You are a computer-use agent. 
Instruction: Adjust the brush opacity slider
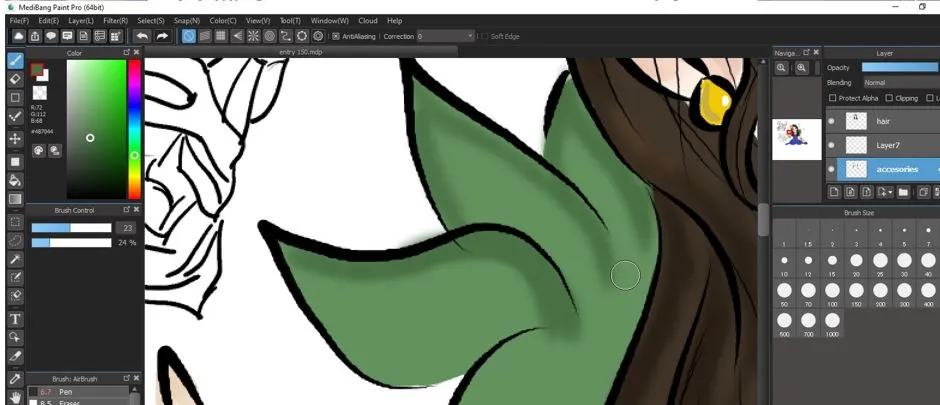click(x=71, y=243)
